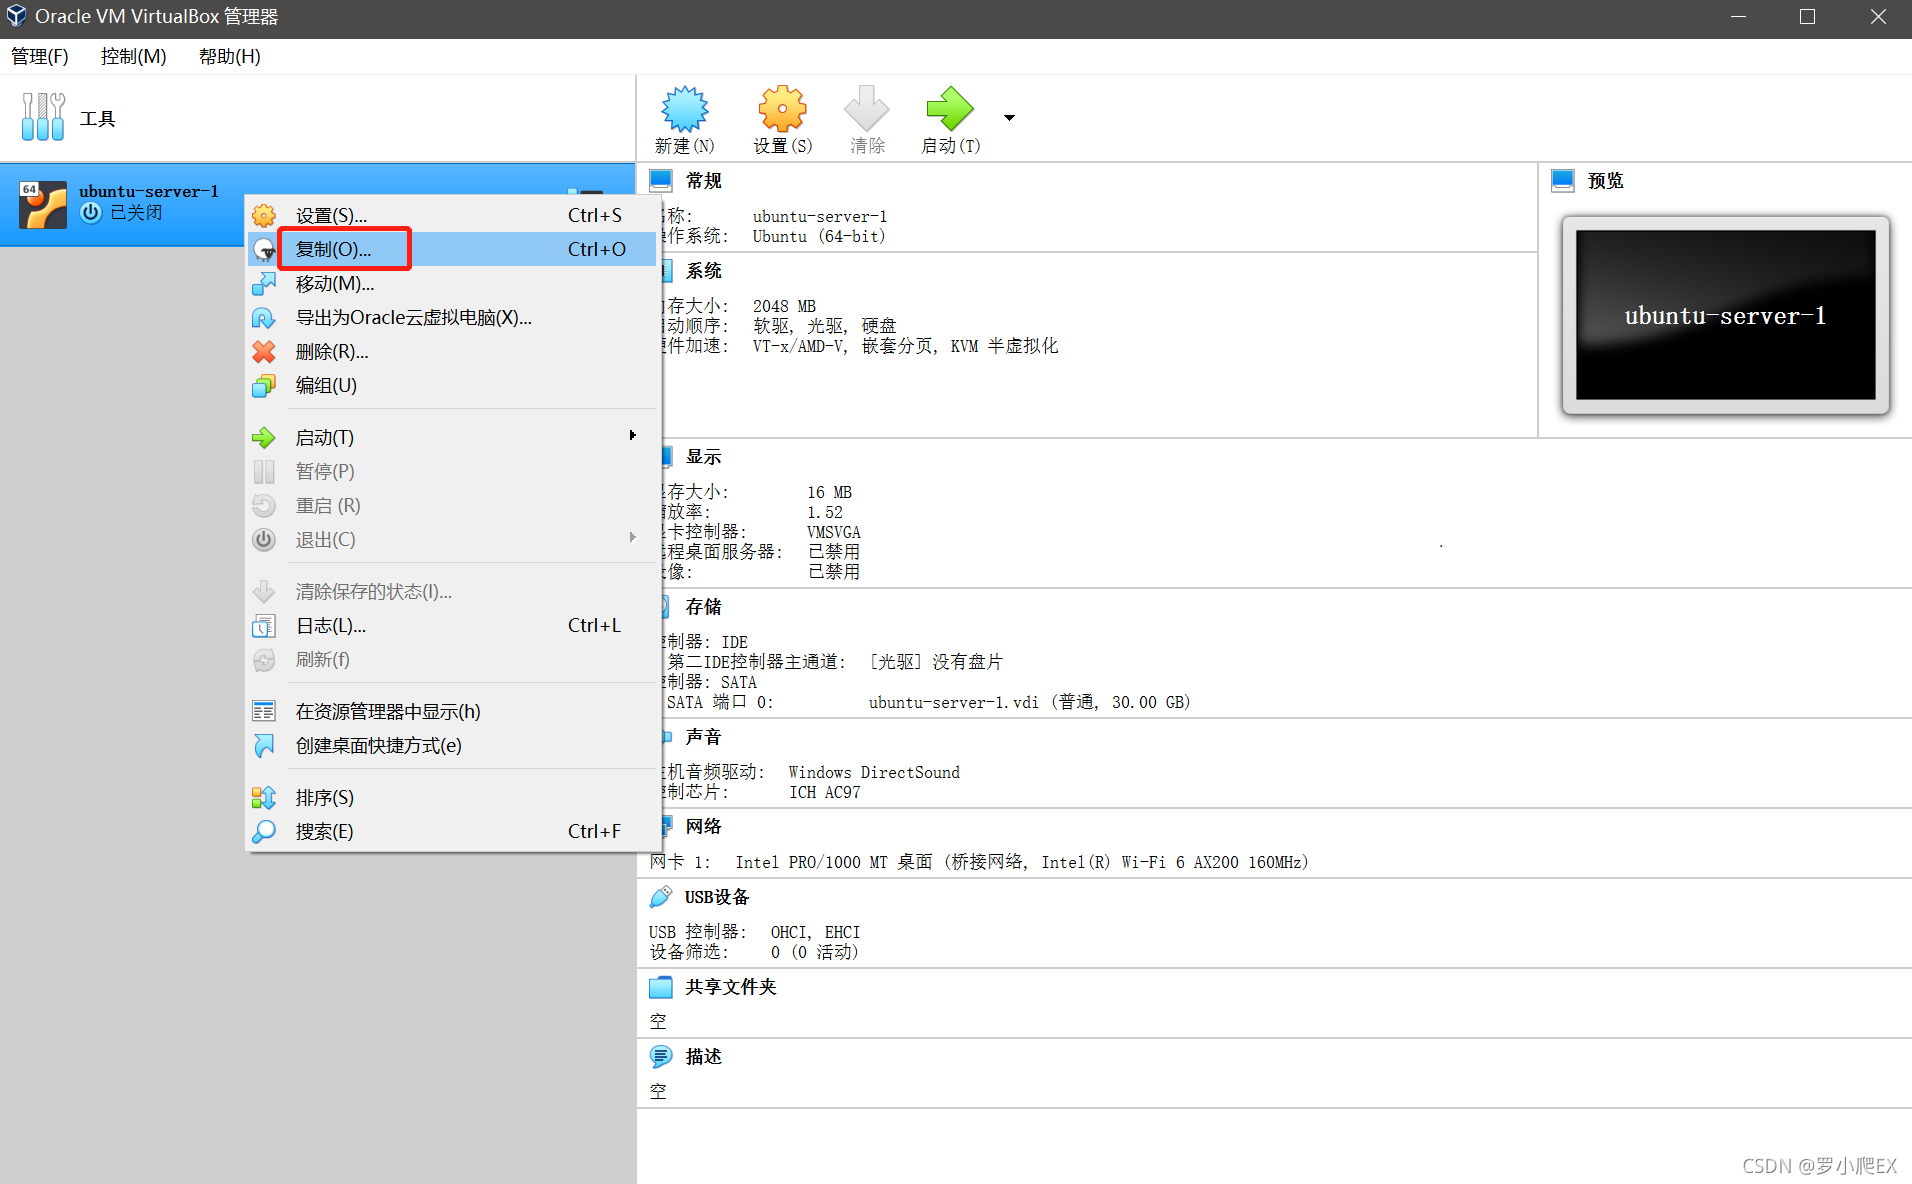Click the 网络 section heading
1912x1184 pixels.
(x=704, y=827)
